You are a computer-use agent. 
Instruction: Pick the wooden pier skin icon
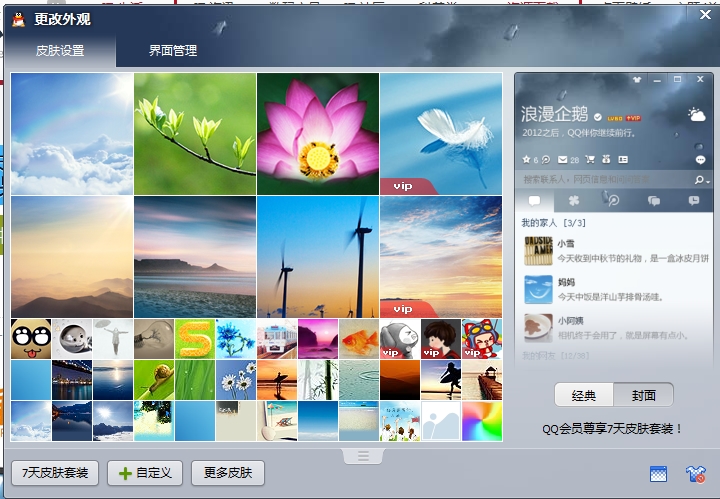coord(482,380)
